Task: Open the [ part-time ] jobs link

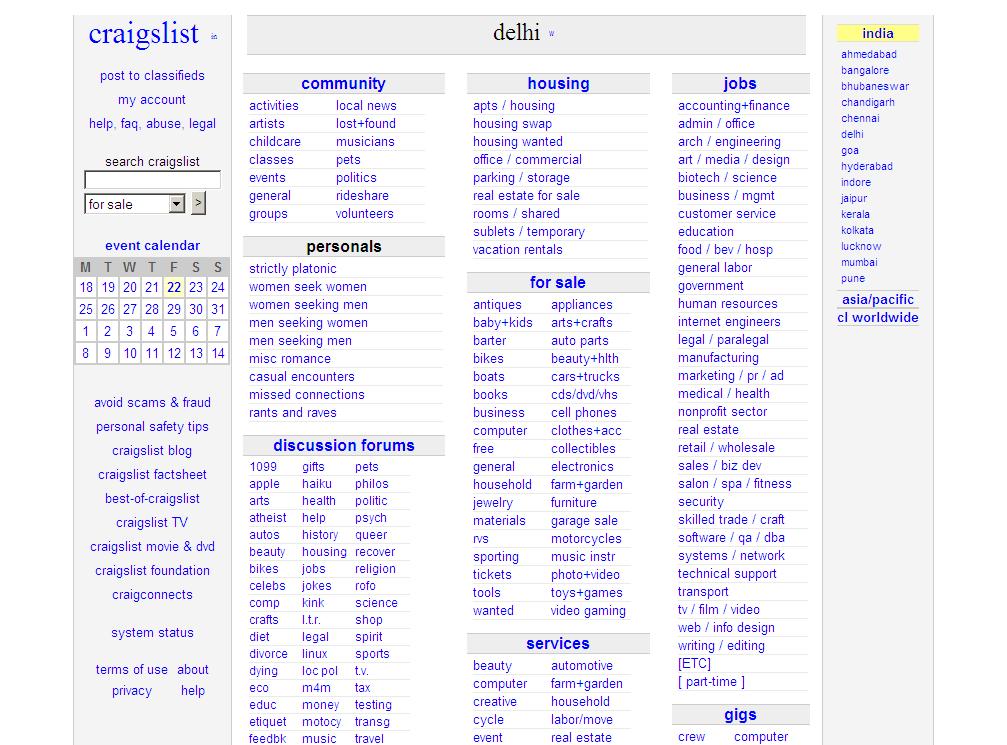Action: 711,681
